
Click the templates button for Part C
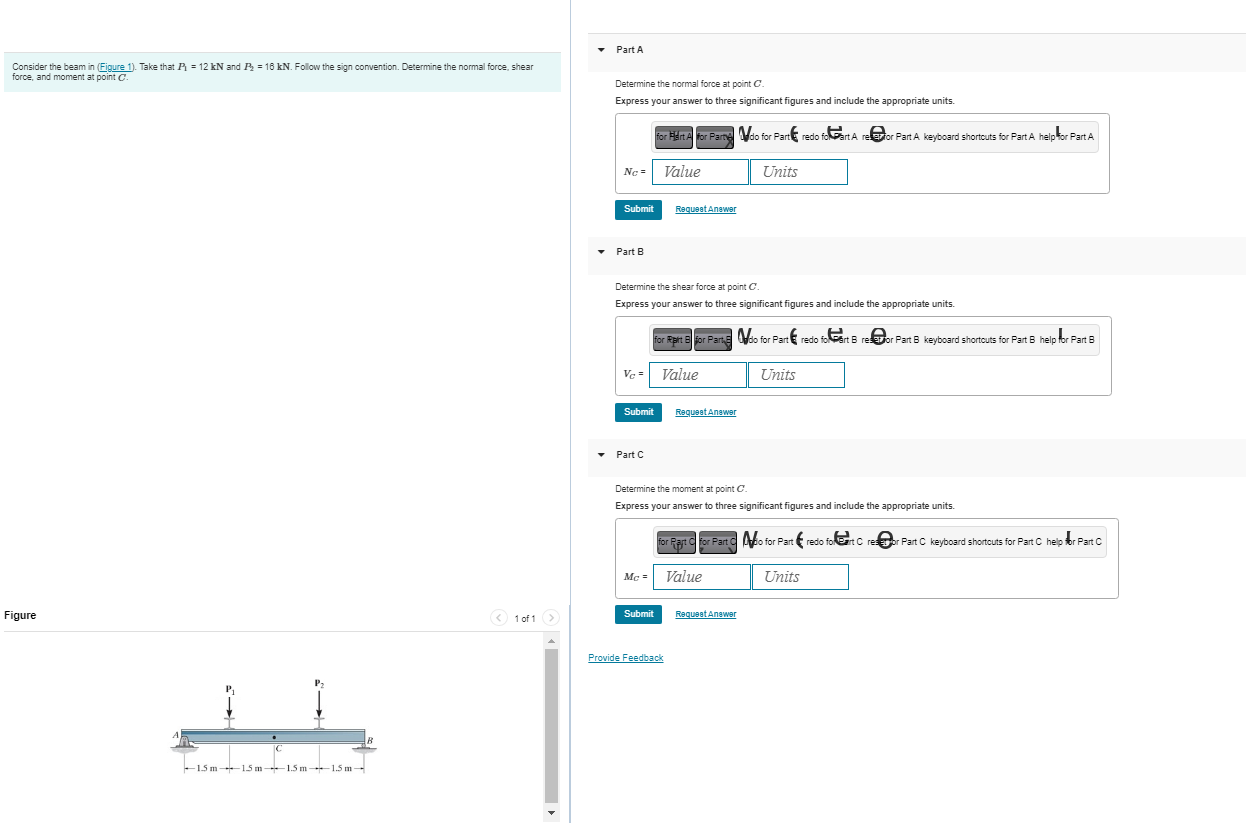point(677,541)
